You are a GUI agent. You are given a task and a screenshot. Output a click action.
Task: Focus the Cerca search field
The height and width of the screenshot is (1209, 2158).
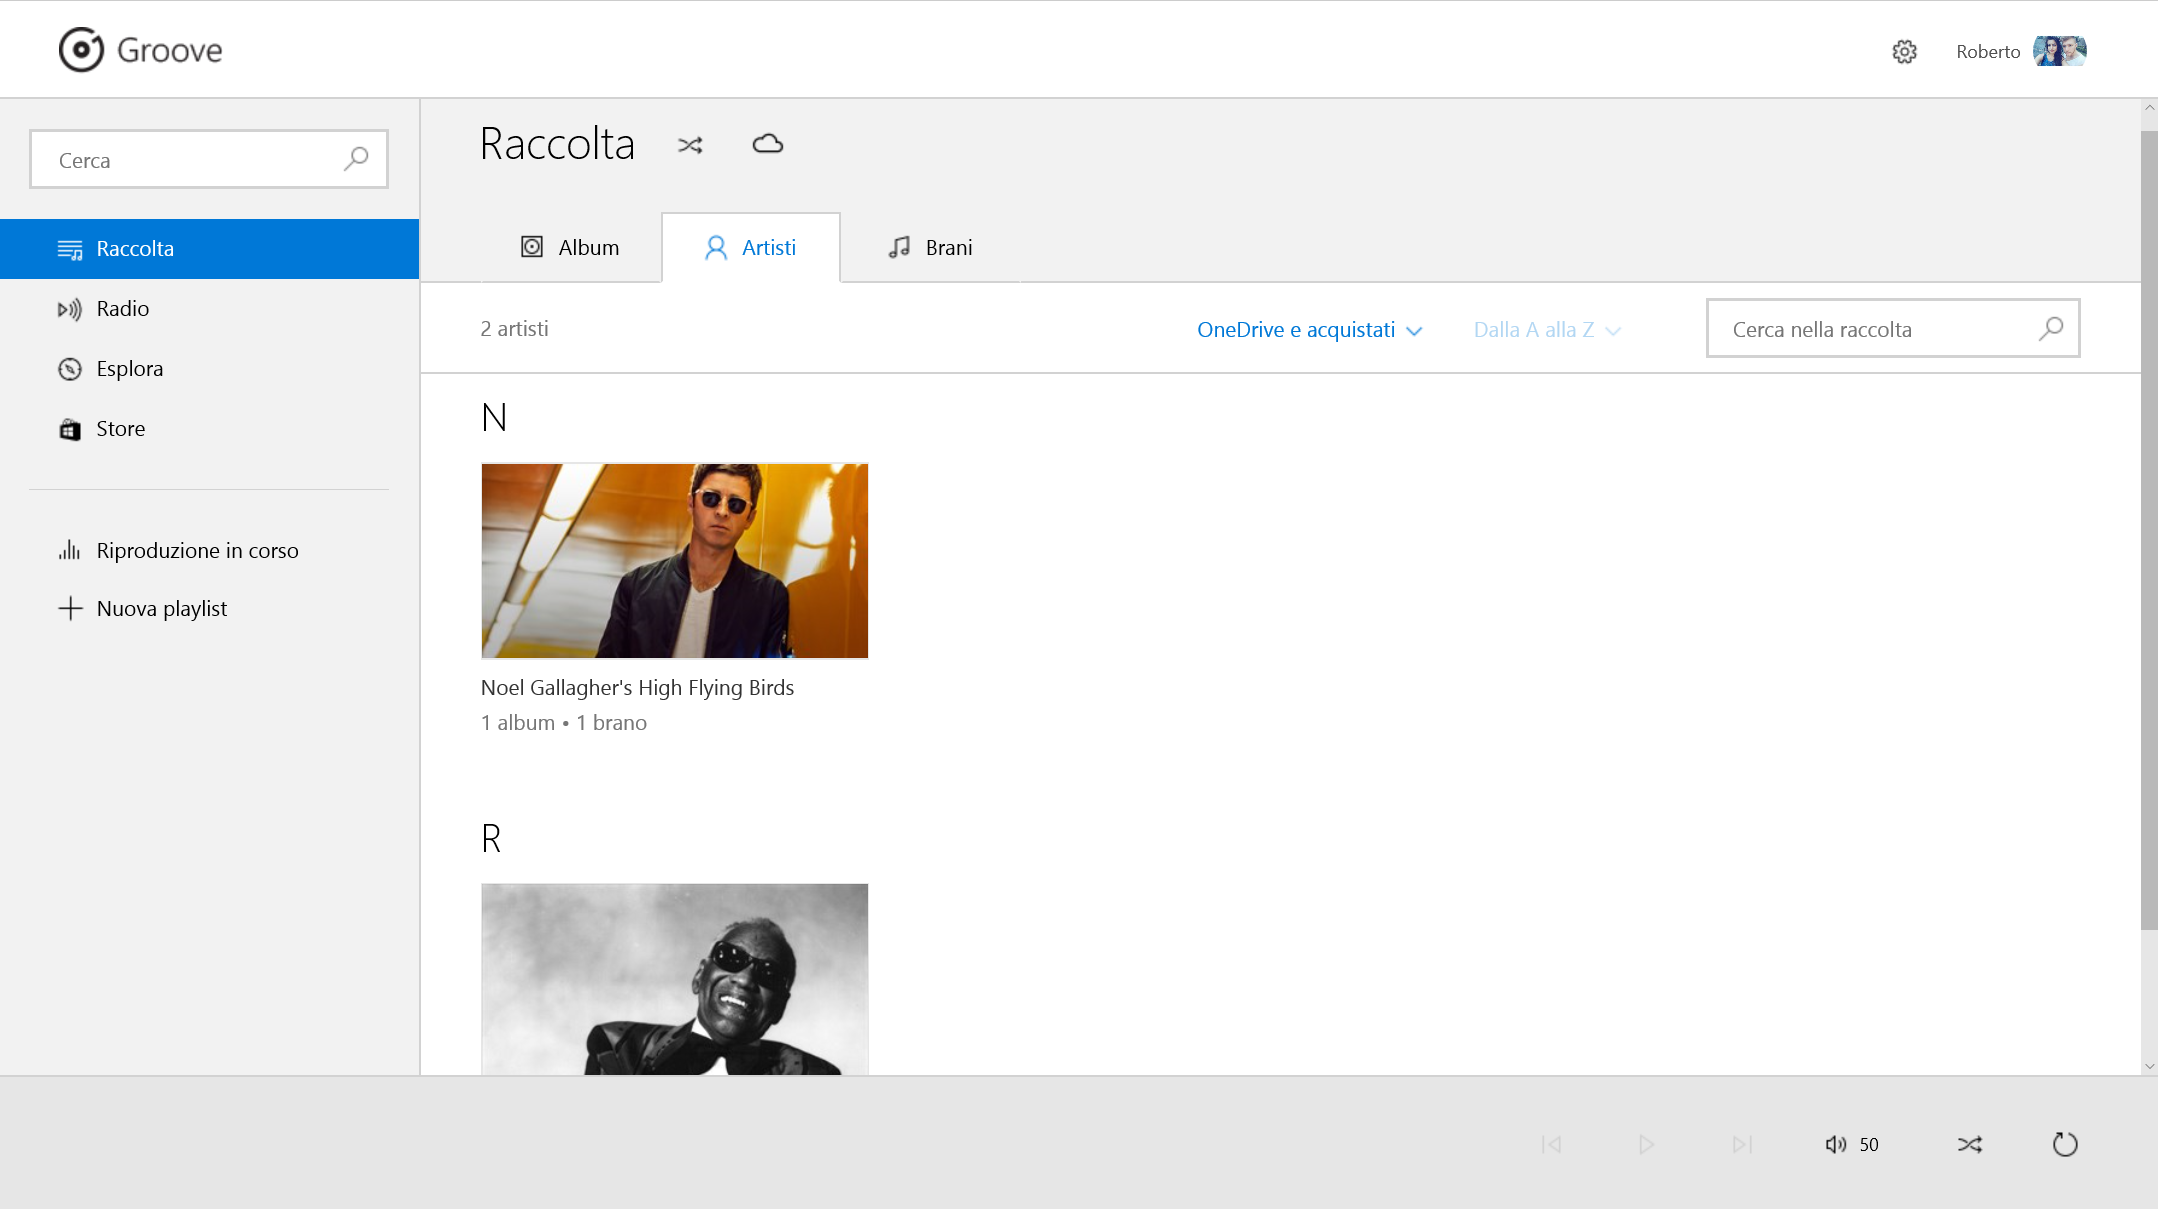click(209, 159)
